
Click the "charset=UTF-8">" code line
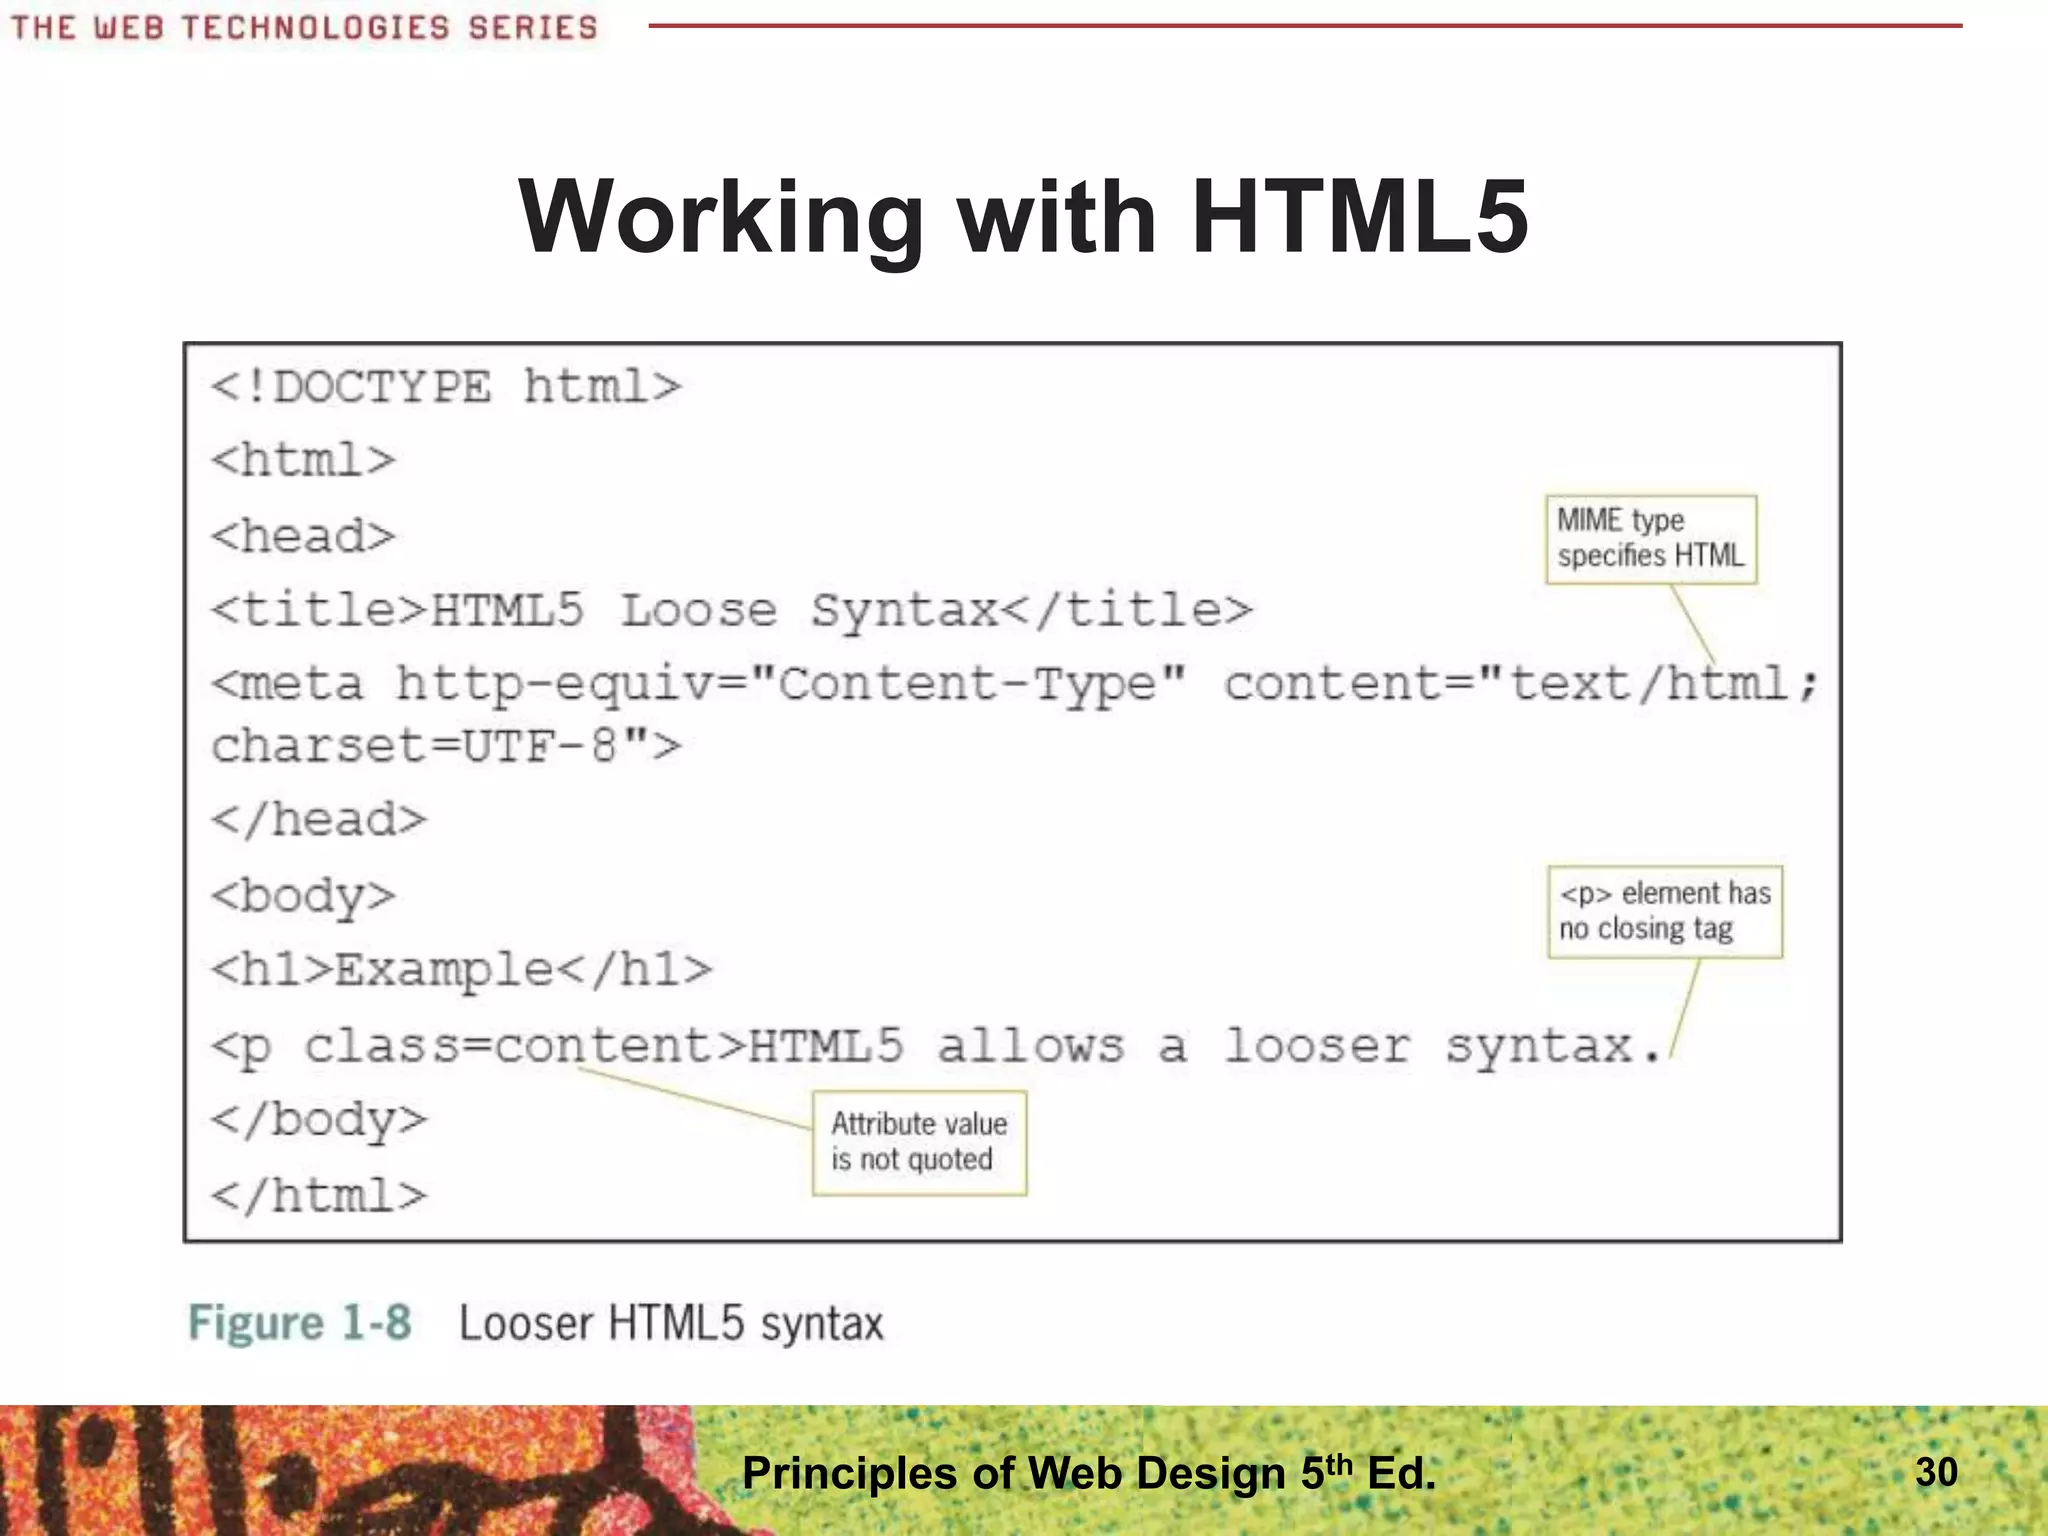(446, 745)
